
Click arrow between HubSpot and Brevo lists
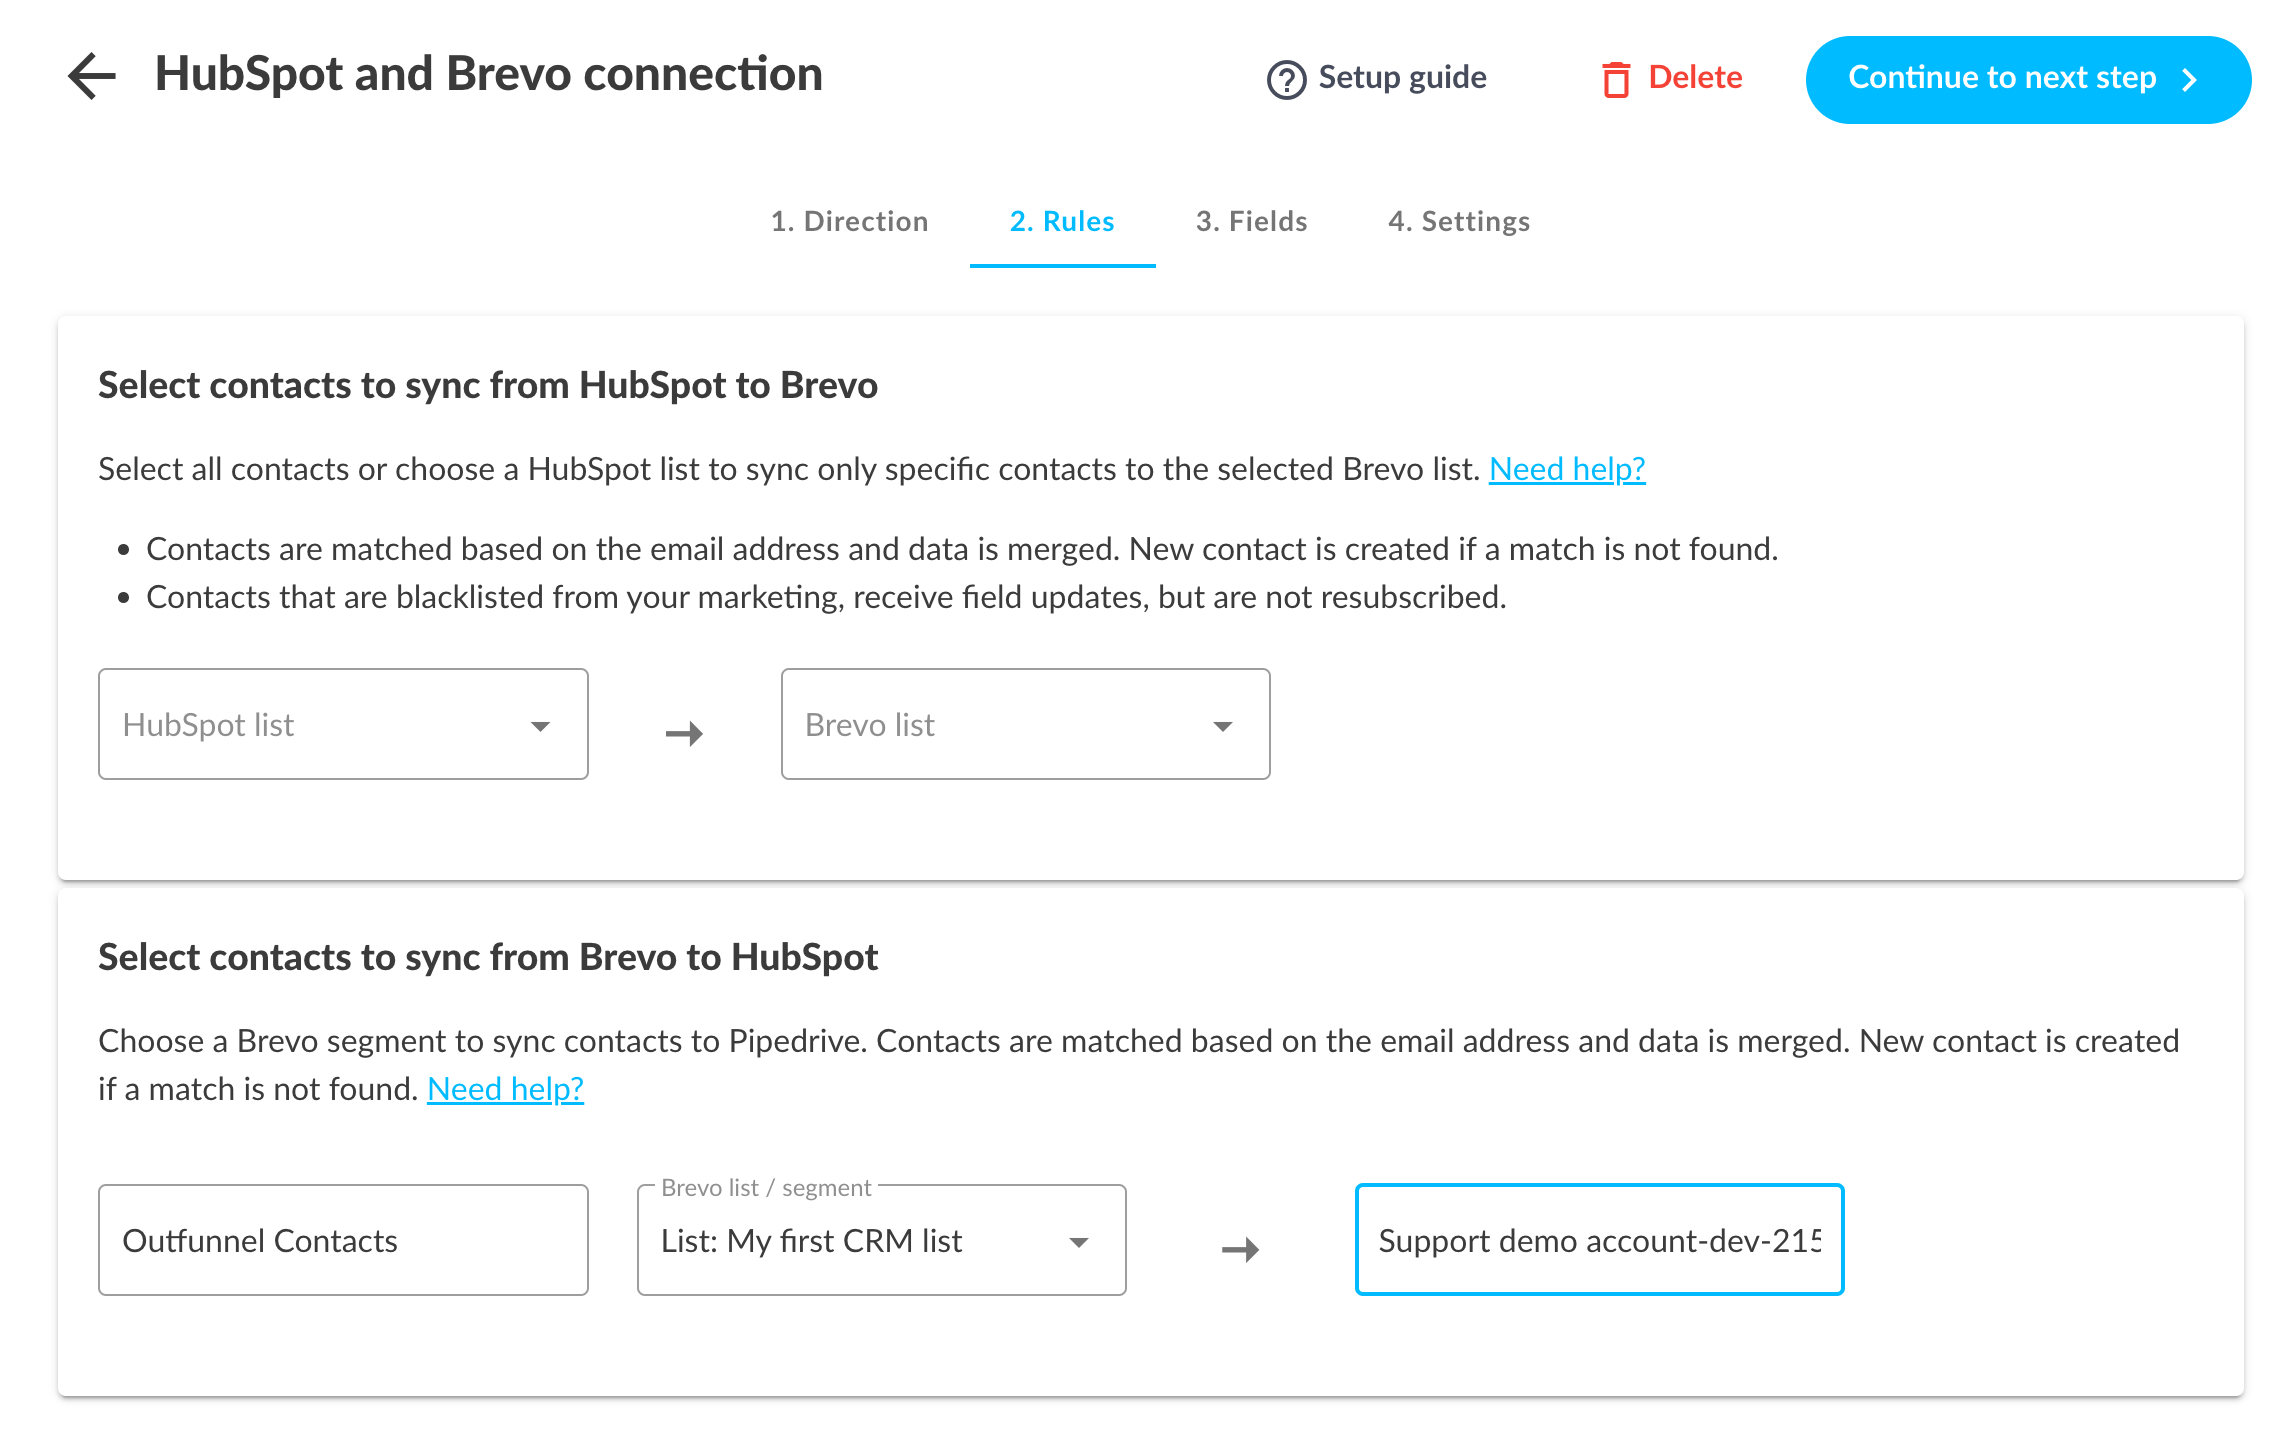click(685, 733)
